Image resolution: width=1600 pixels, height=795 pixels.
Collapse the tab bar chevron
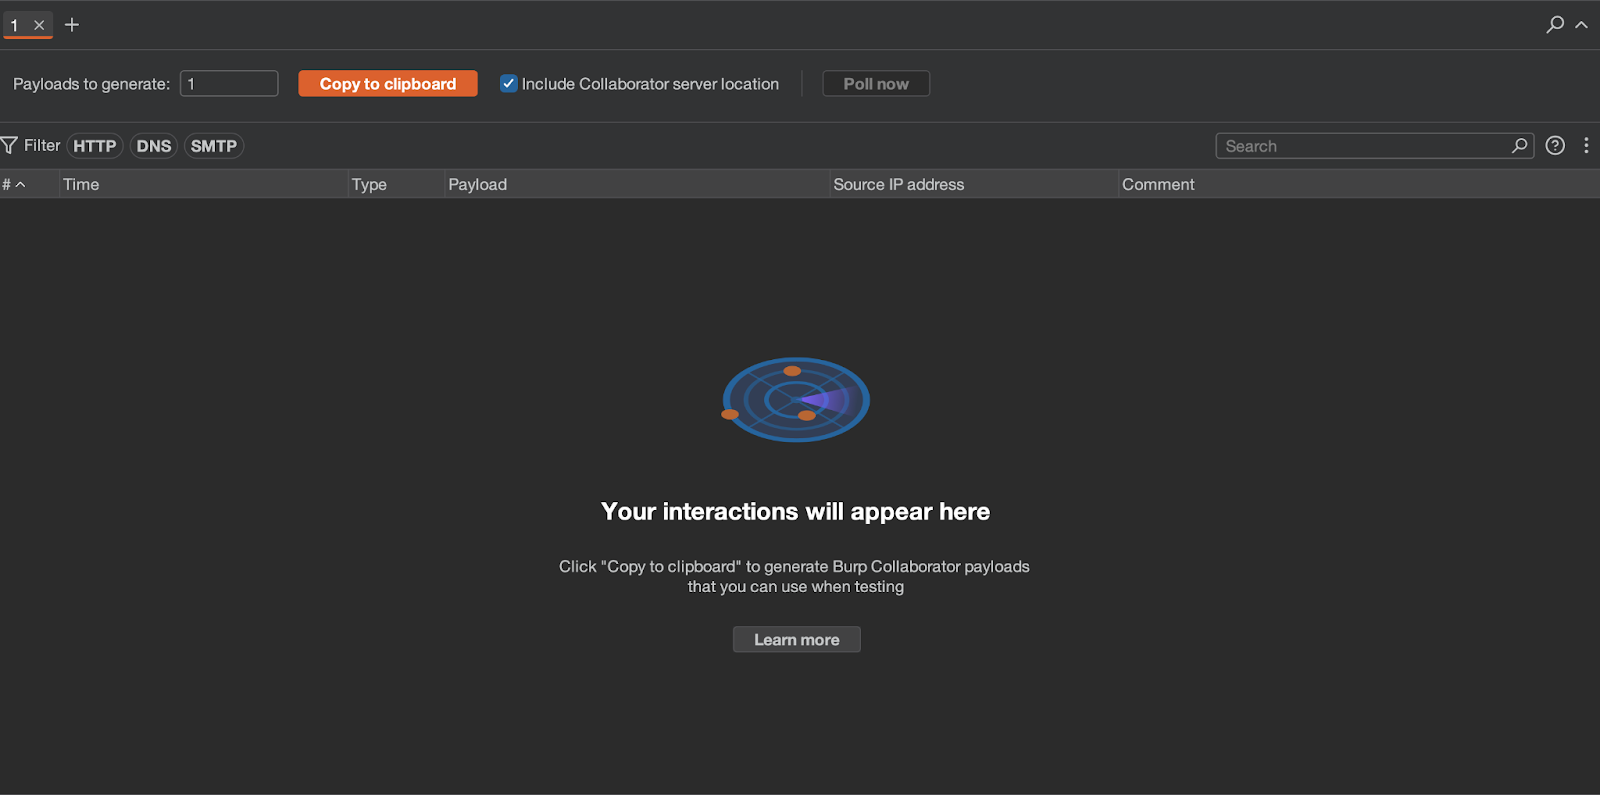click(1581, 25)
